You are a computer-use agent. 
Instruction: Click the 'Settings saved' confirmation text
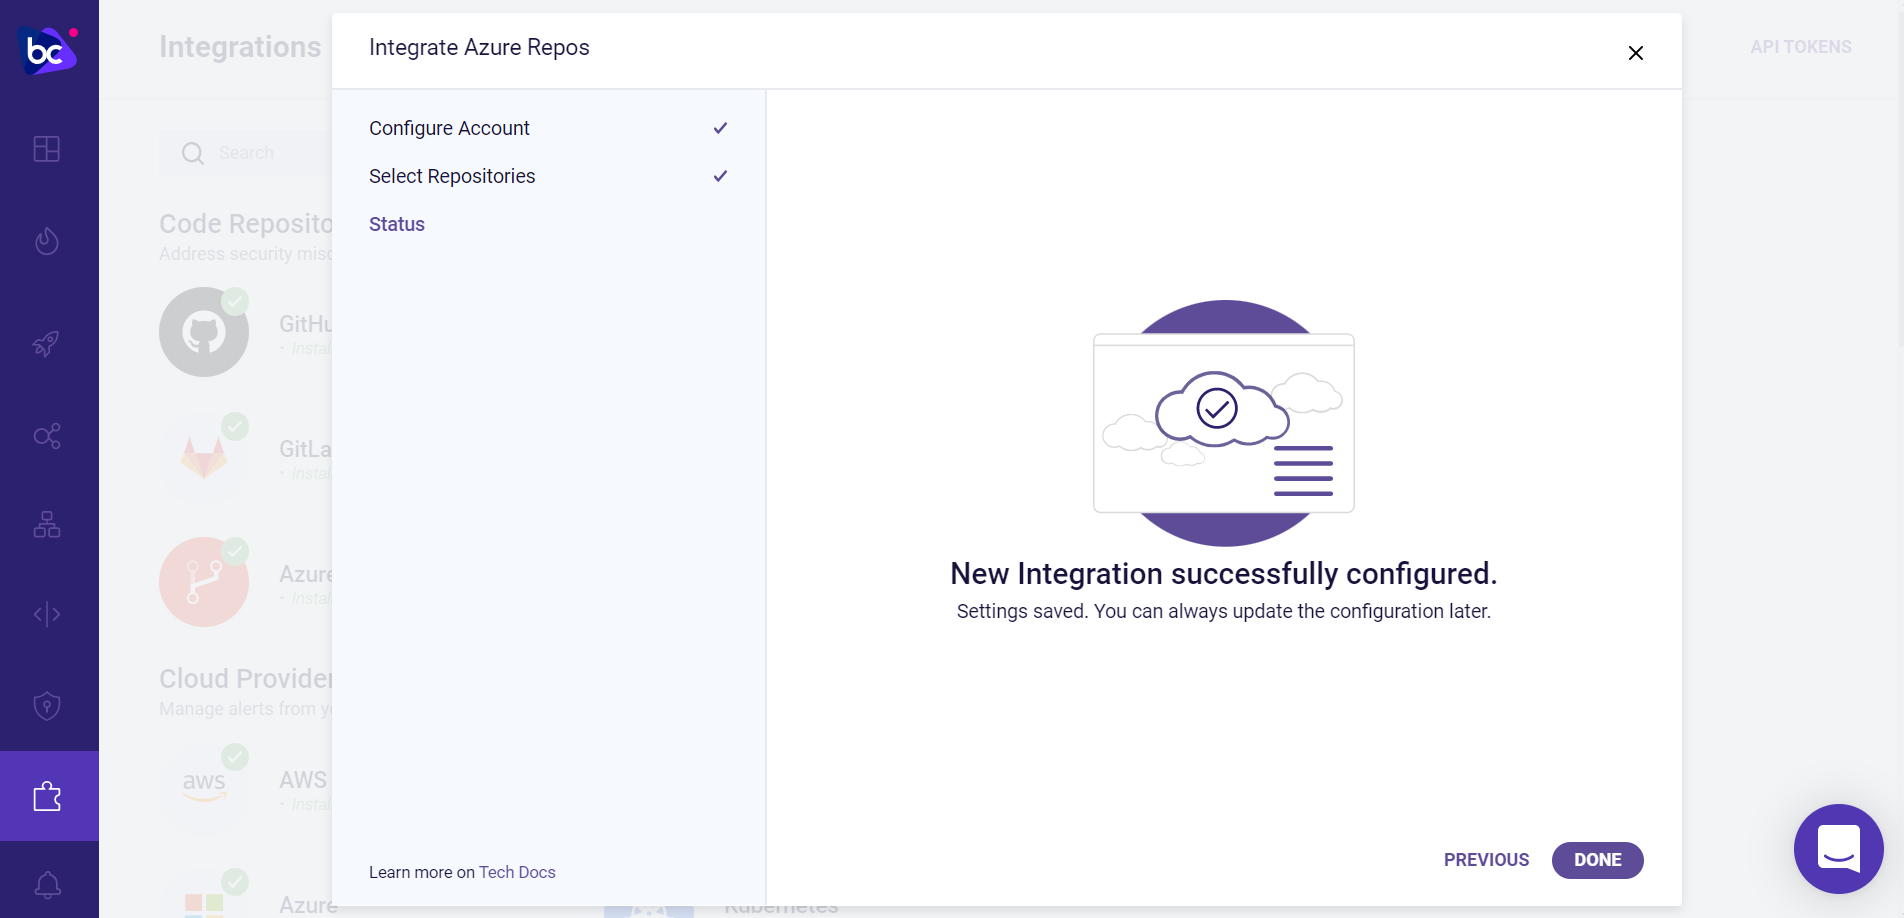tap(1224, 611)
